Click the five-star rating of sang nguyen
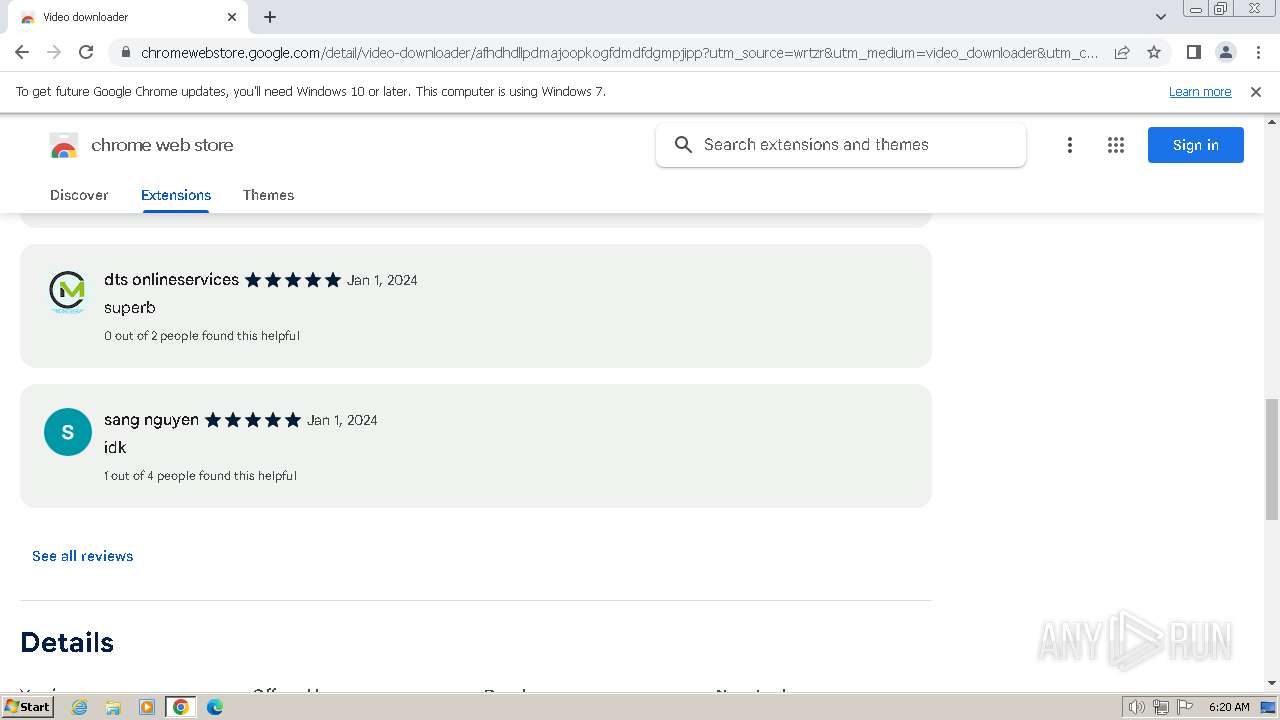 click(253, 420)
